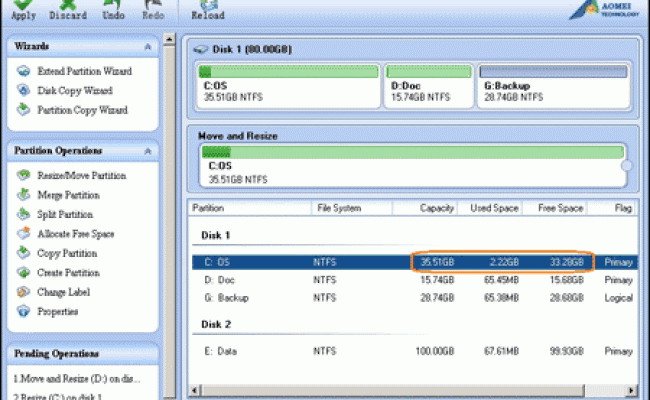Choose the Merge Partition icon

coord(24,195)
